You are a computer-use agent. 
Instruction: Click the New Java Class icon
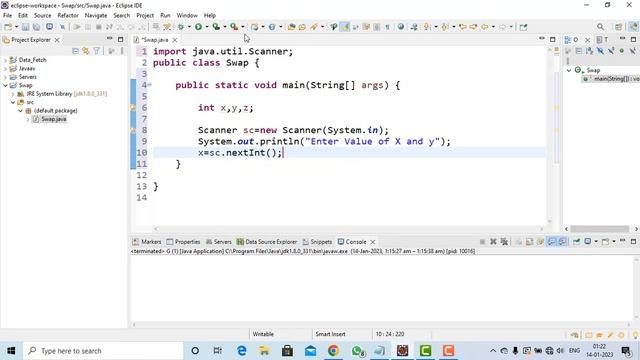(x=272, y=27)
